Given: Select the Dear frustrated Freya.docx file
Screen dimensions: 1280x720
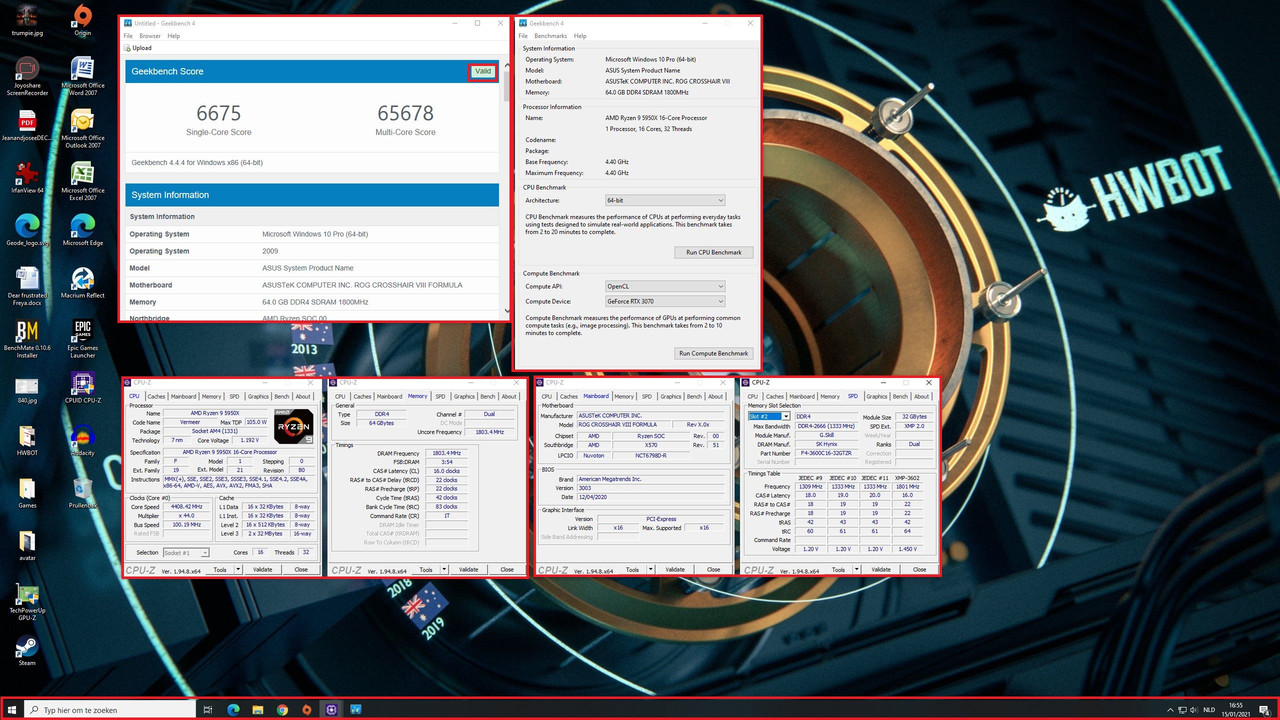Looking at the screenshot, I should tap(27, 285).
